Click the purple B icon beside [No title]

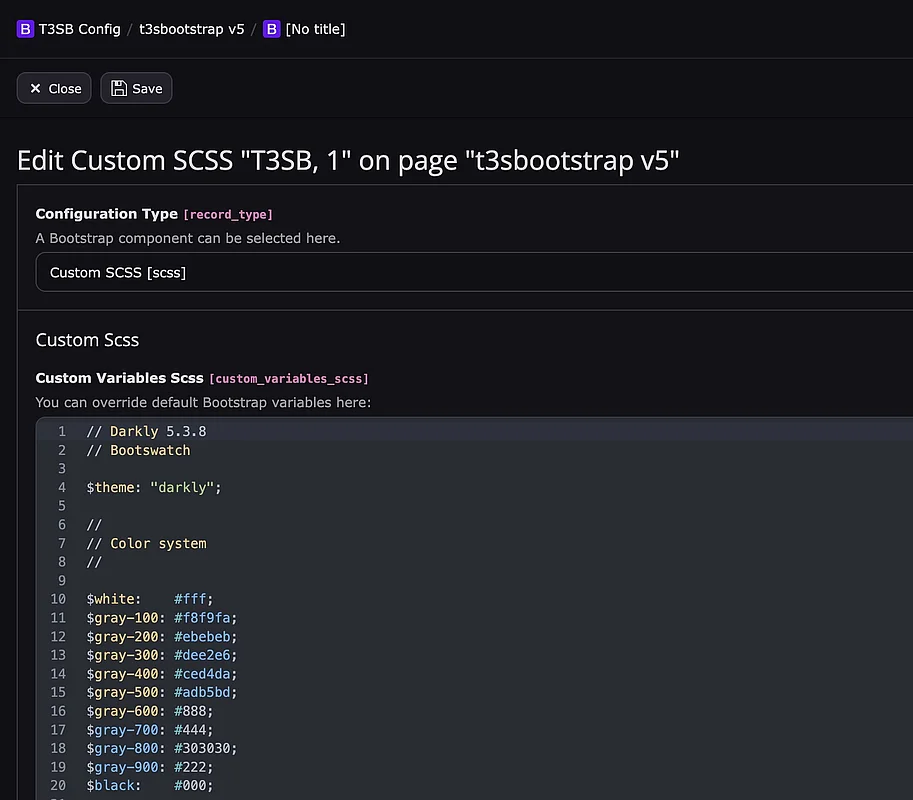[x=271, y=29]
